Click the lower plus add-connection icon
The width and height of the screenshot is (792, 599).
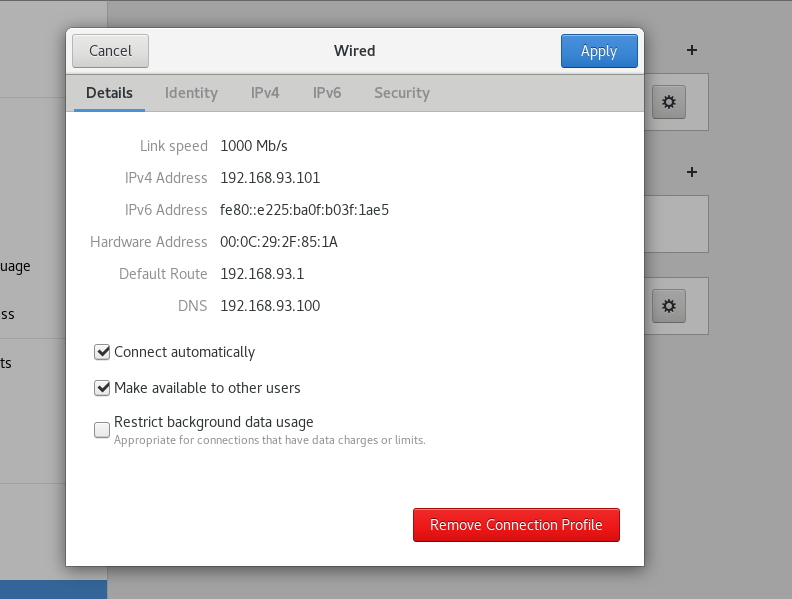(691, 172)
